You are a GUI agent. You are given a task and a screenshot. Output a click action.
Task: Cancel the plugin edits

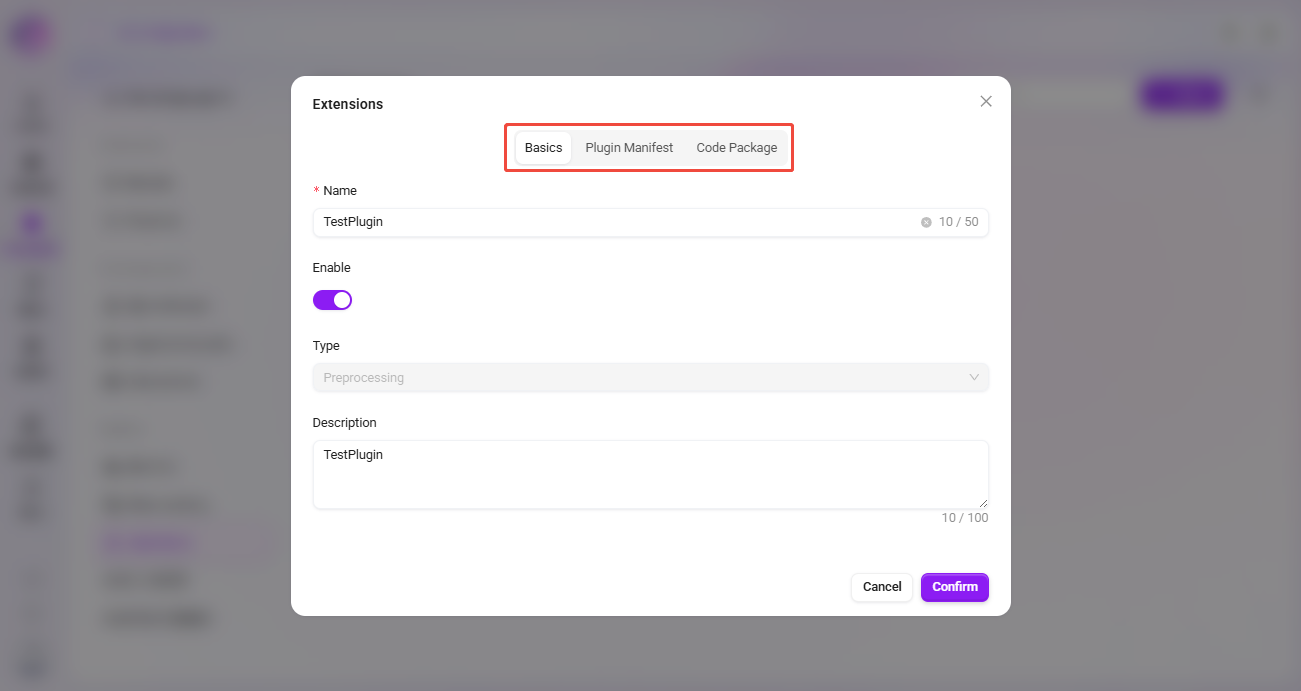click(882, 587)
